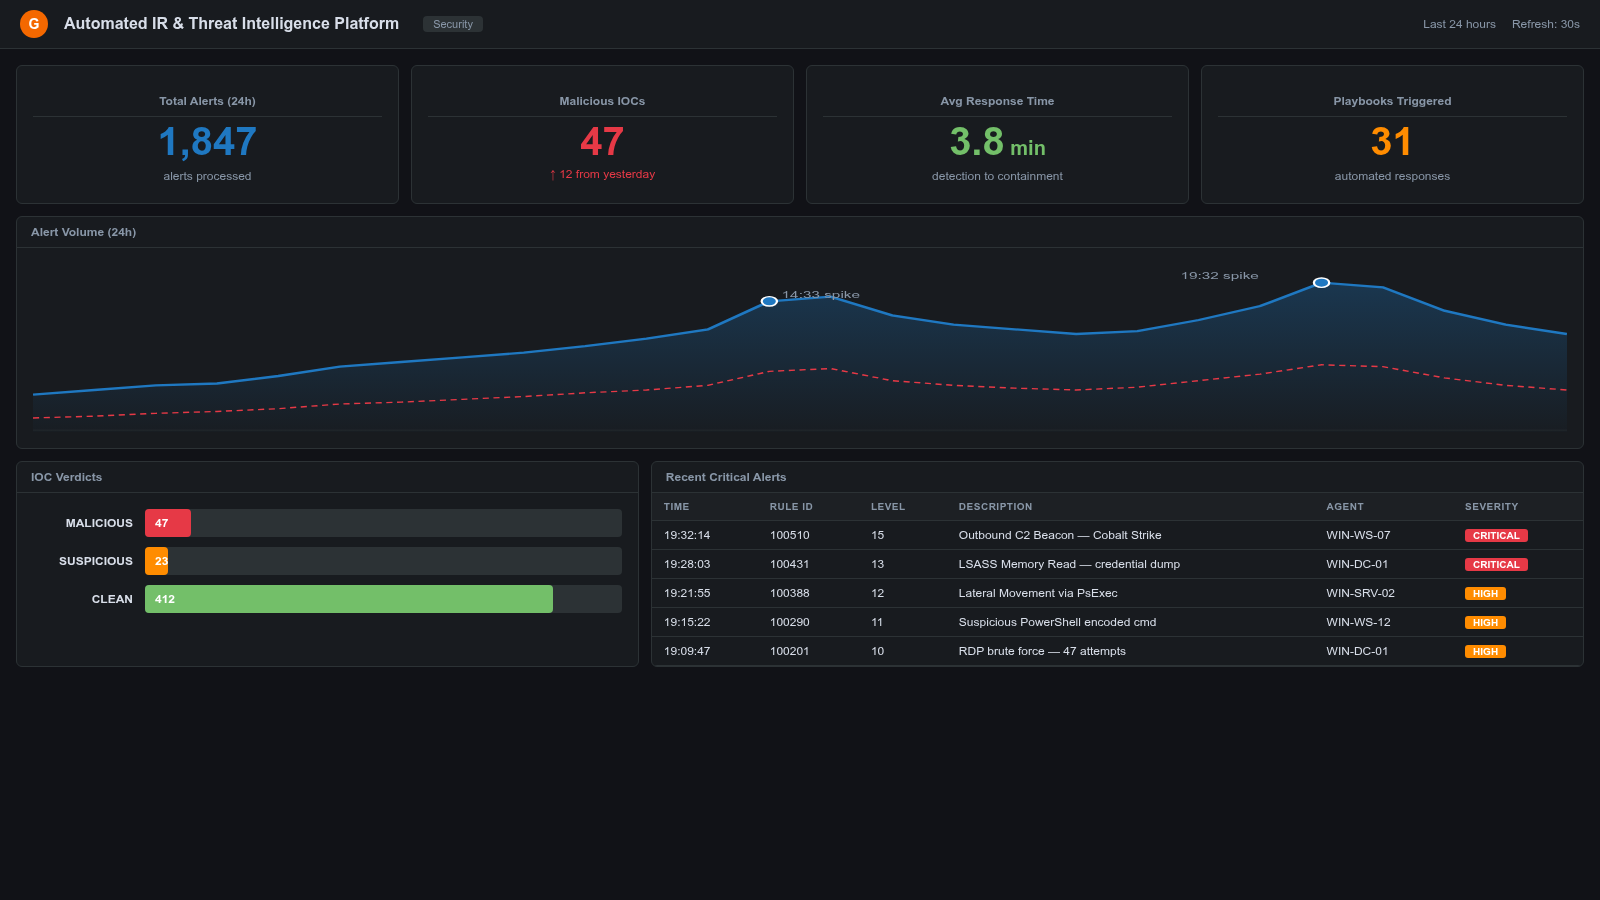Select the 19:32 spike marker on the chart
The width and height of the screenshot is (1600, 900).
(x=1321, y=282)
